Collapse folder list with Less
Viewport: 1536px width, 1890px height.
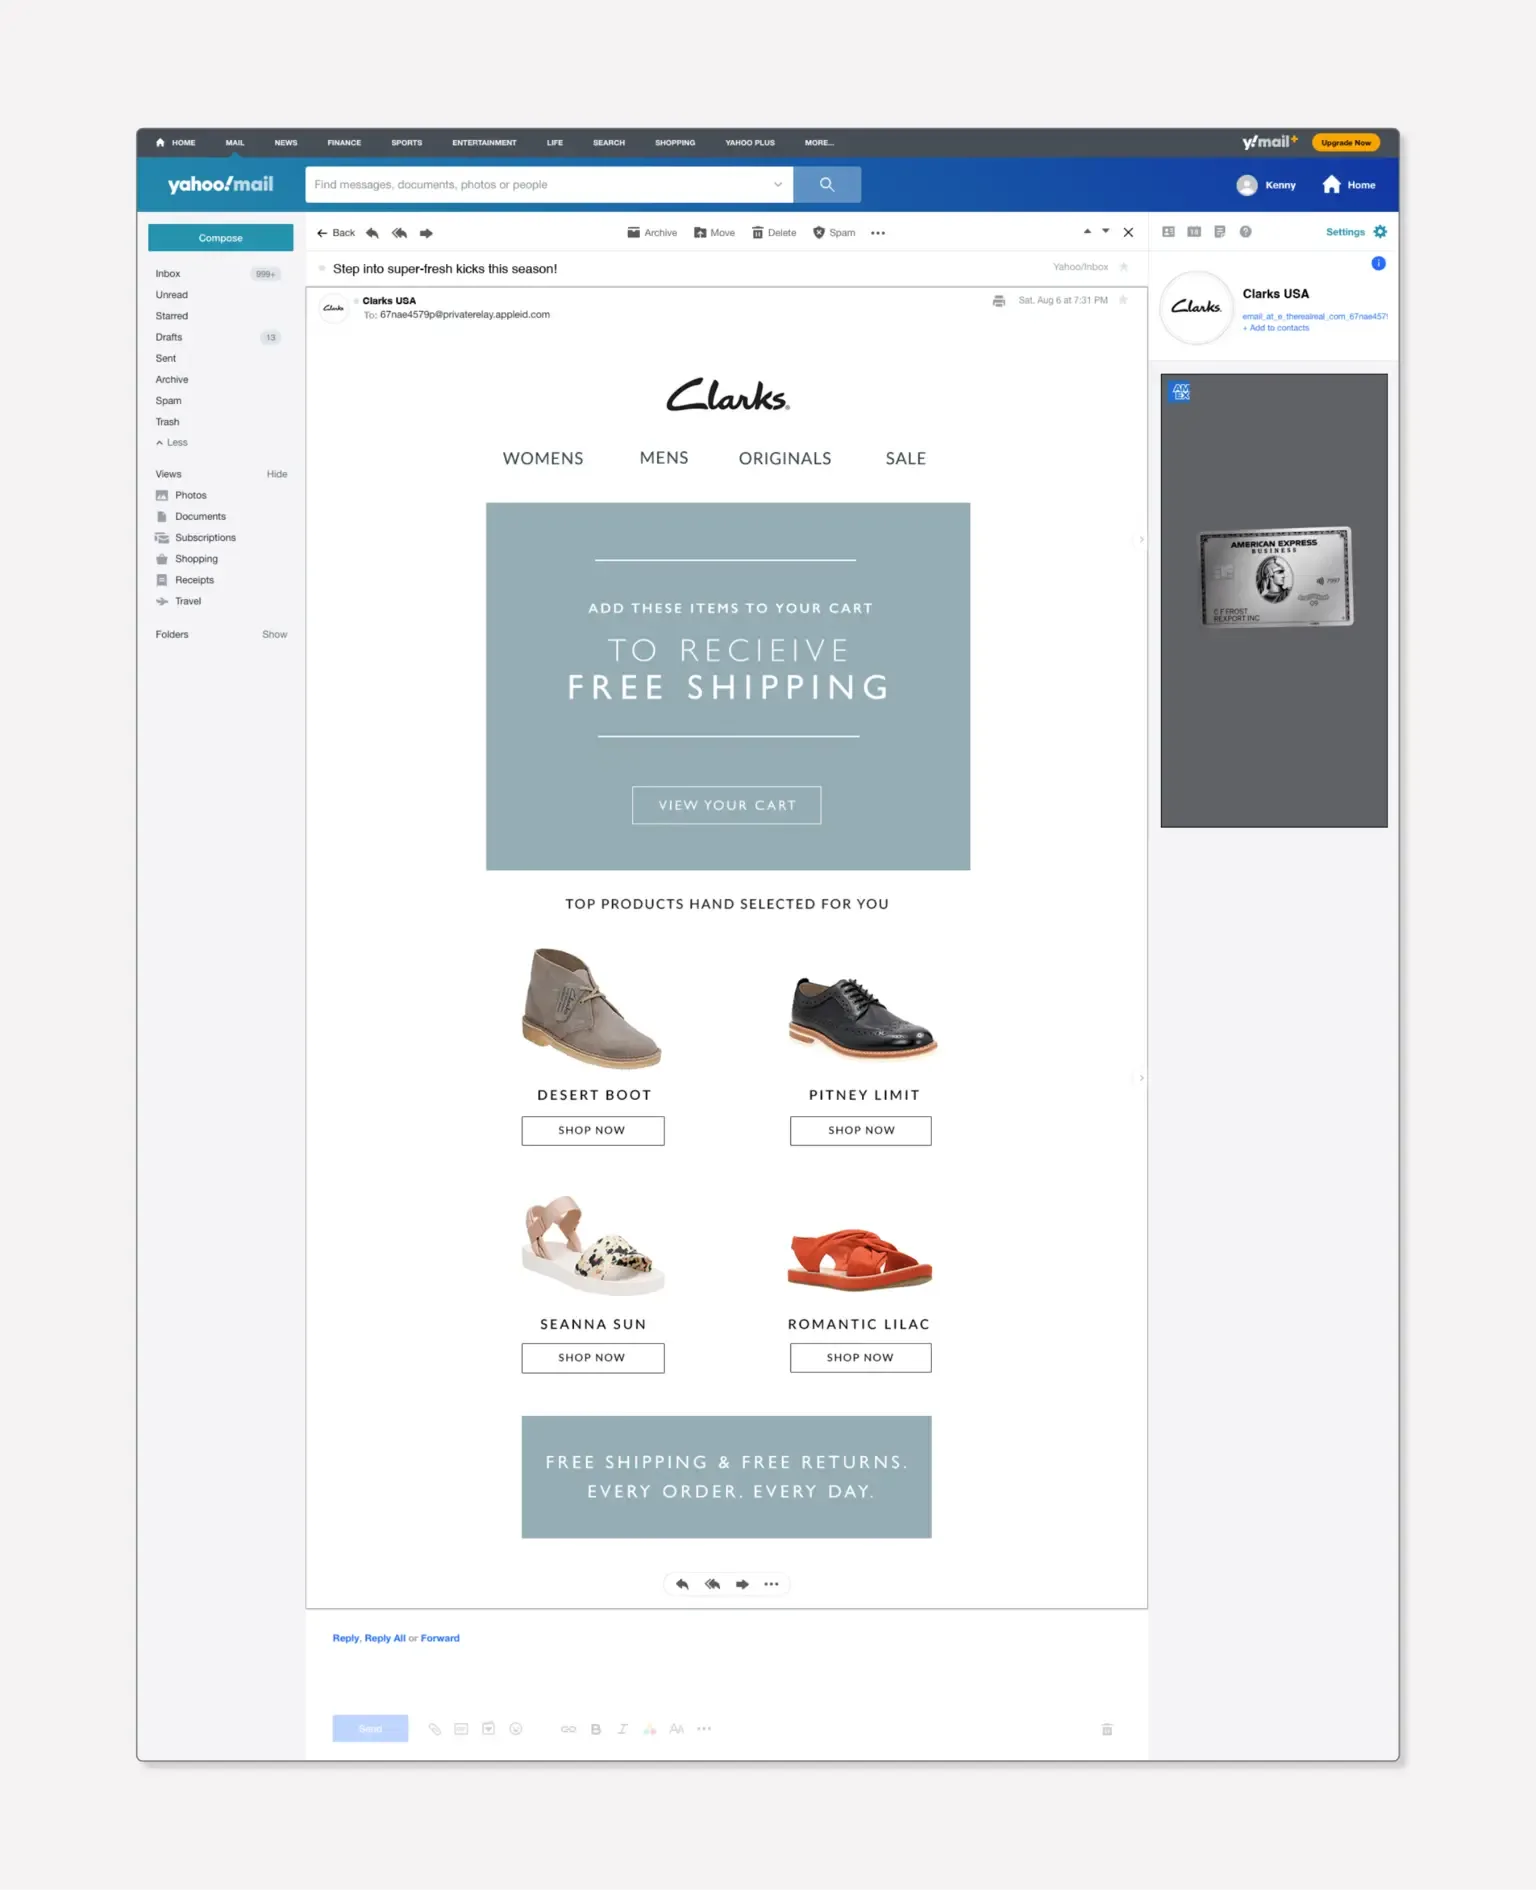coord(172,443)
